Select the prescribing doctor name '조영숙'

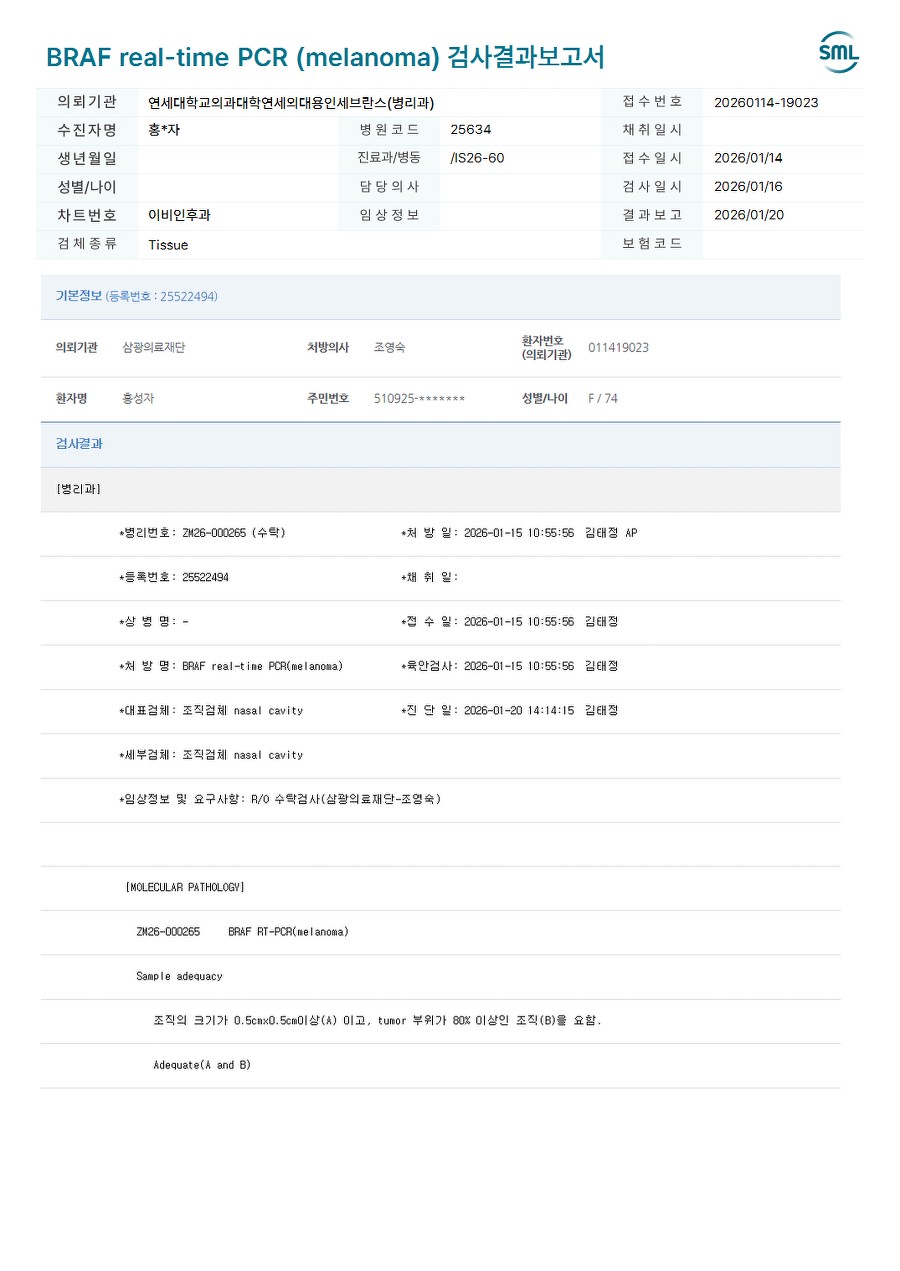coord(389,347)
